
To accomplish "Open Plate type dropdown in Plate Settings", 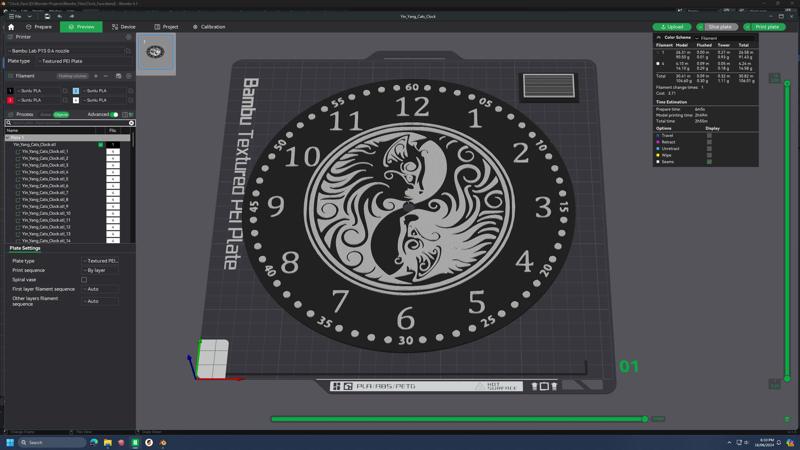I will pos(100,261).
